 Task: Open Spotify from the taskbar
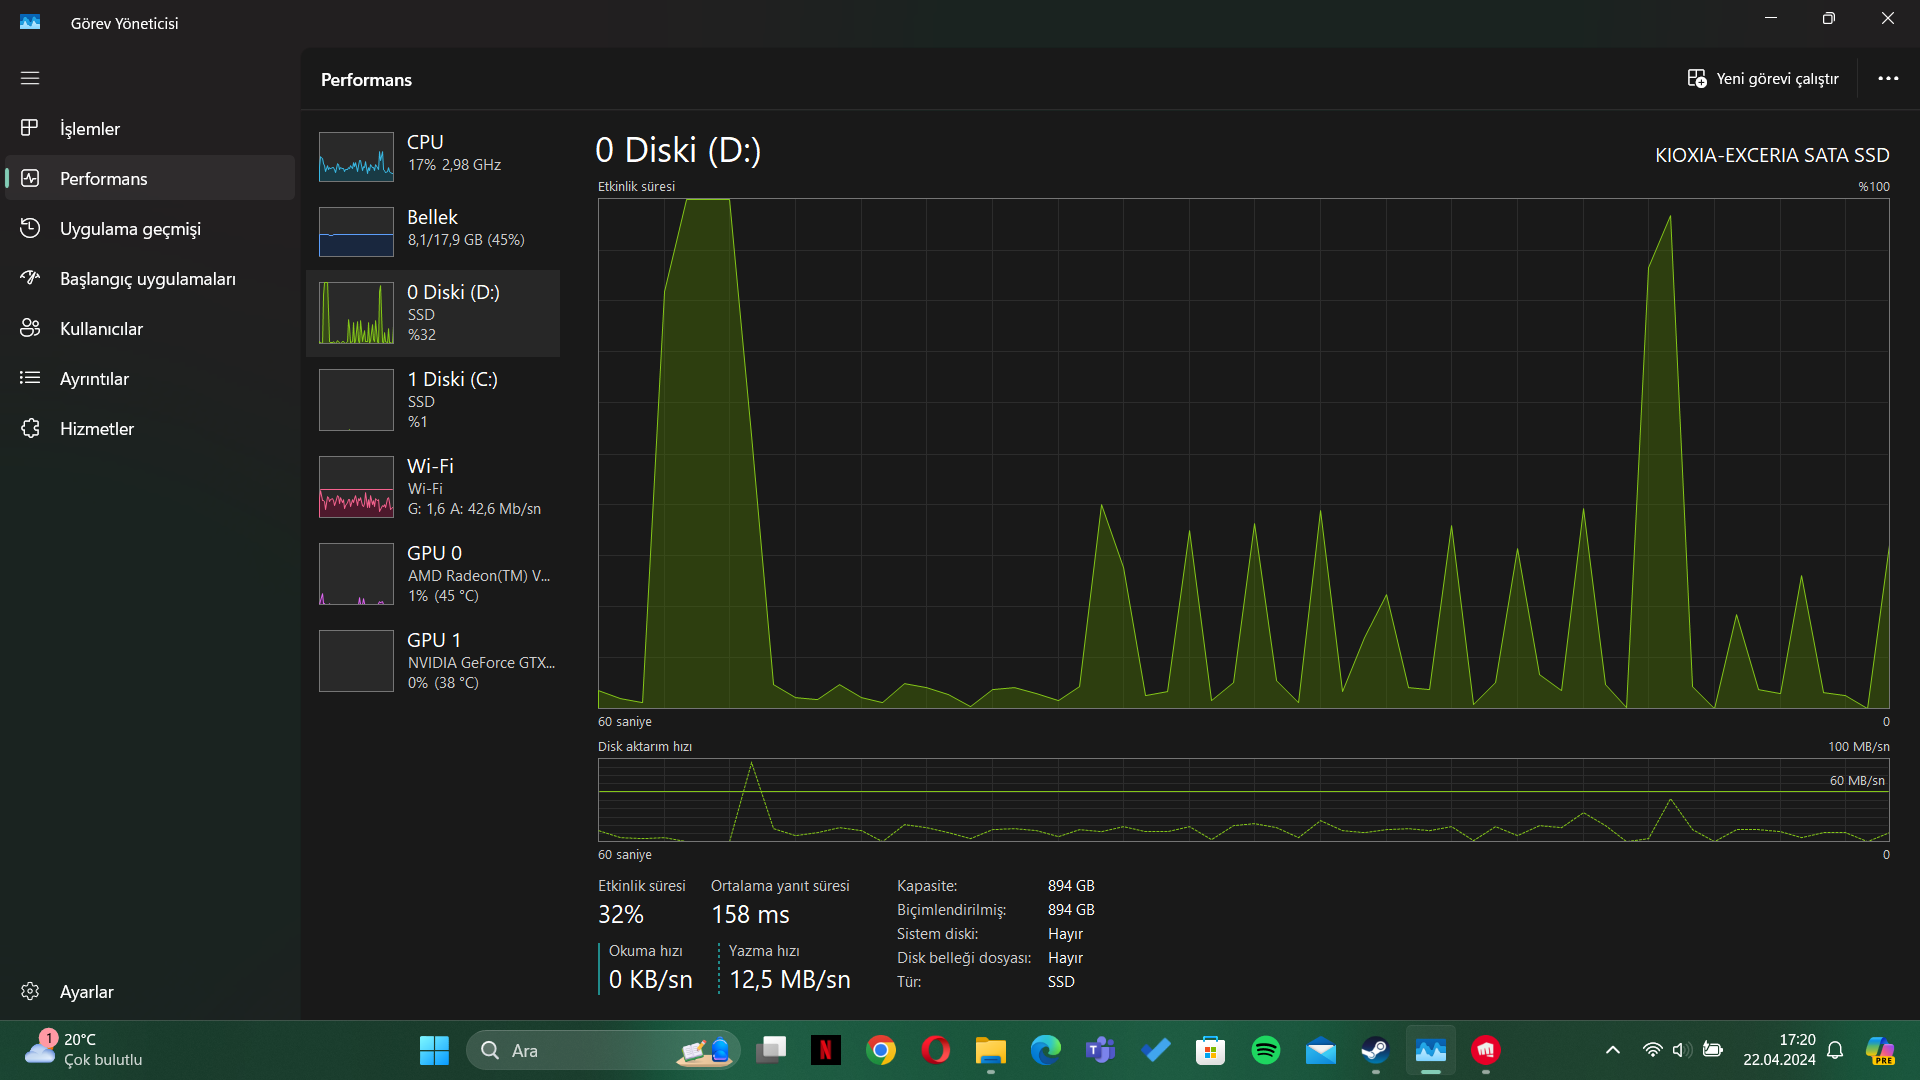point(1265,1050)
